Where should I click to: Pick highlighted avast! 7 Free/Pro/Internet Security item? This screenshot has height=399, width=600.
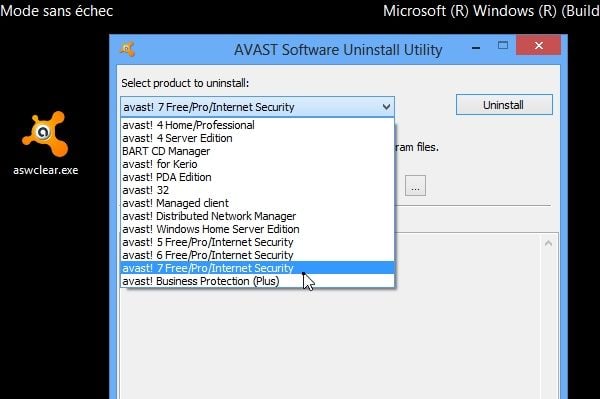(x=257, y=268)
